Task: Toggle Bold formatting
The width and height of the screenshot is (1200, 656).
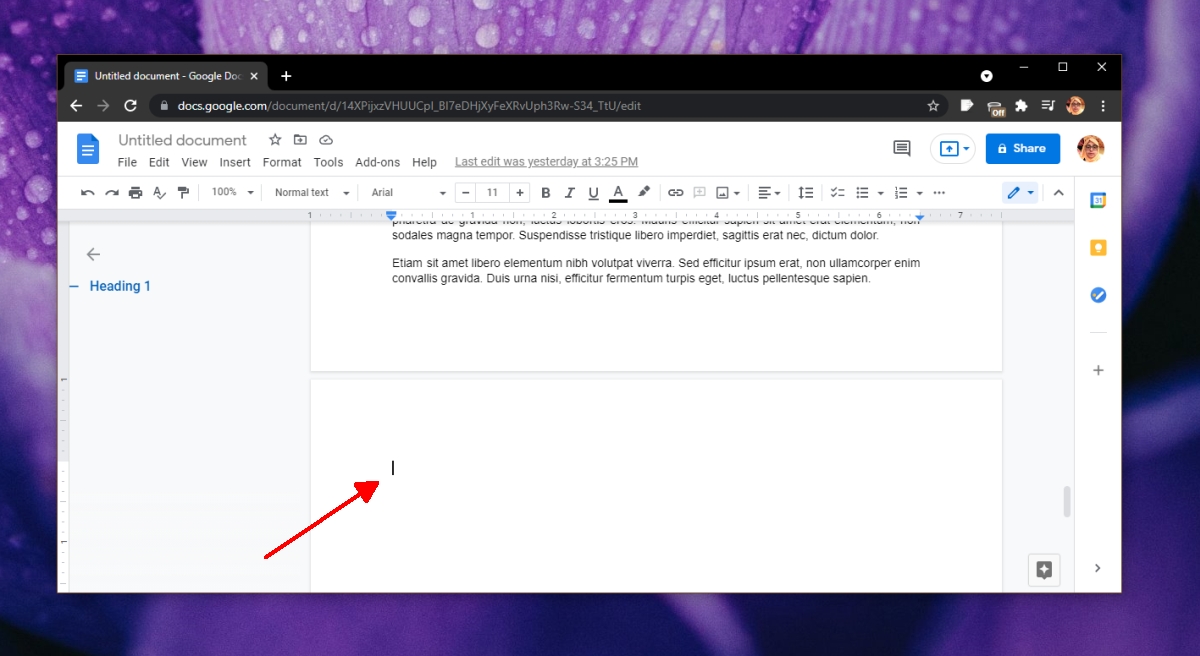Action: pos(546,192)
